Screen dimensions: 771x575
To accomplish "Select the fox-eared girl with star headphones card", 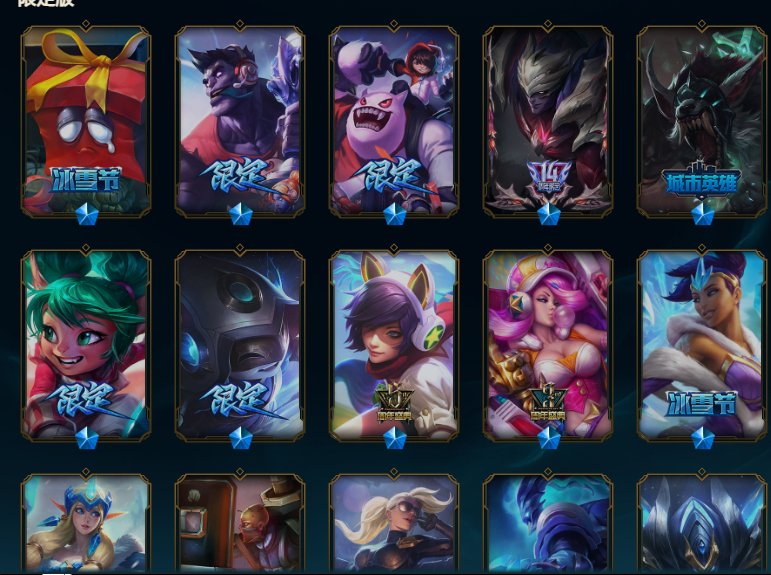I will 394,345.
